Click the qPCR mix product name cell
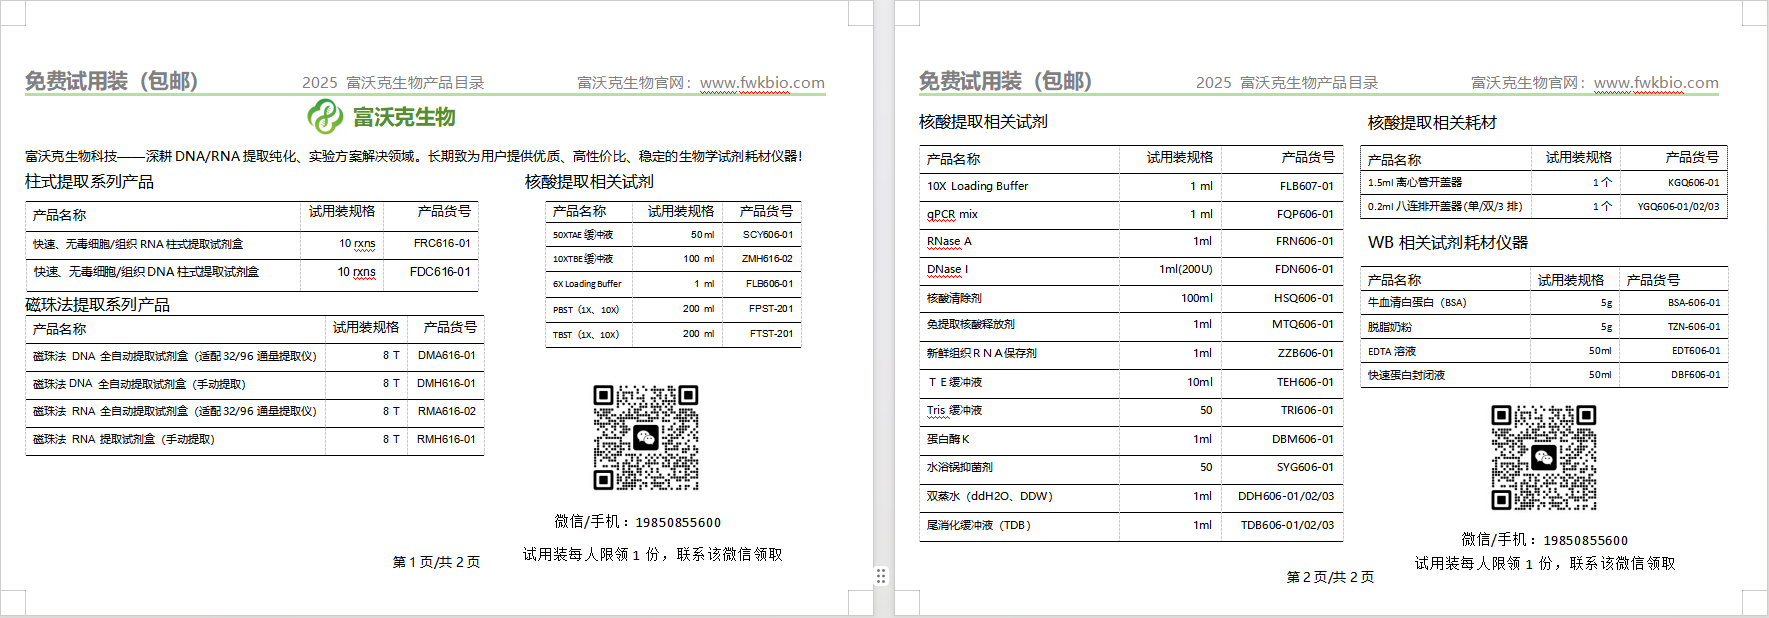Image resolution: width=1769 pixels, height=618 pixels. (x=952, y=214)
